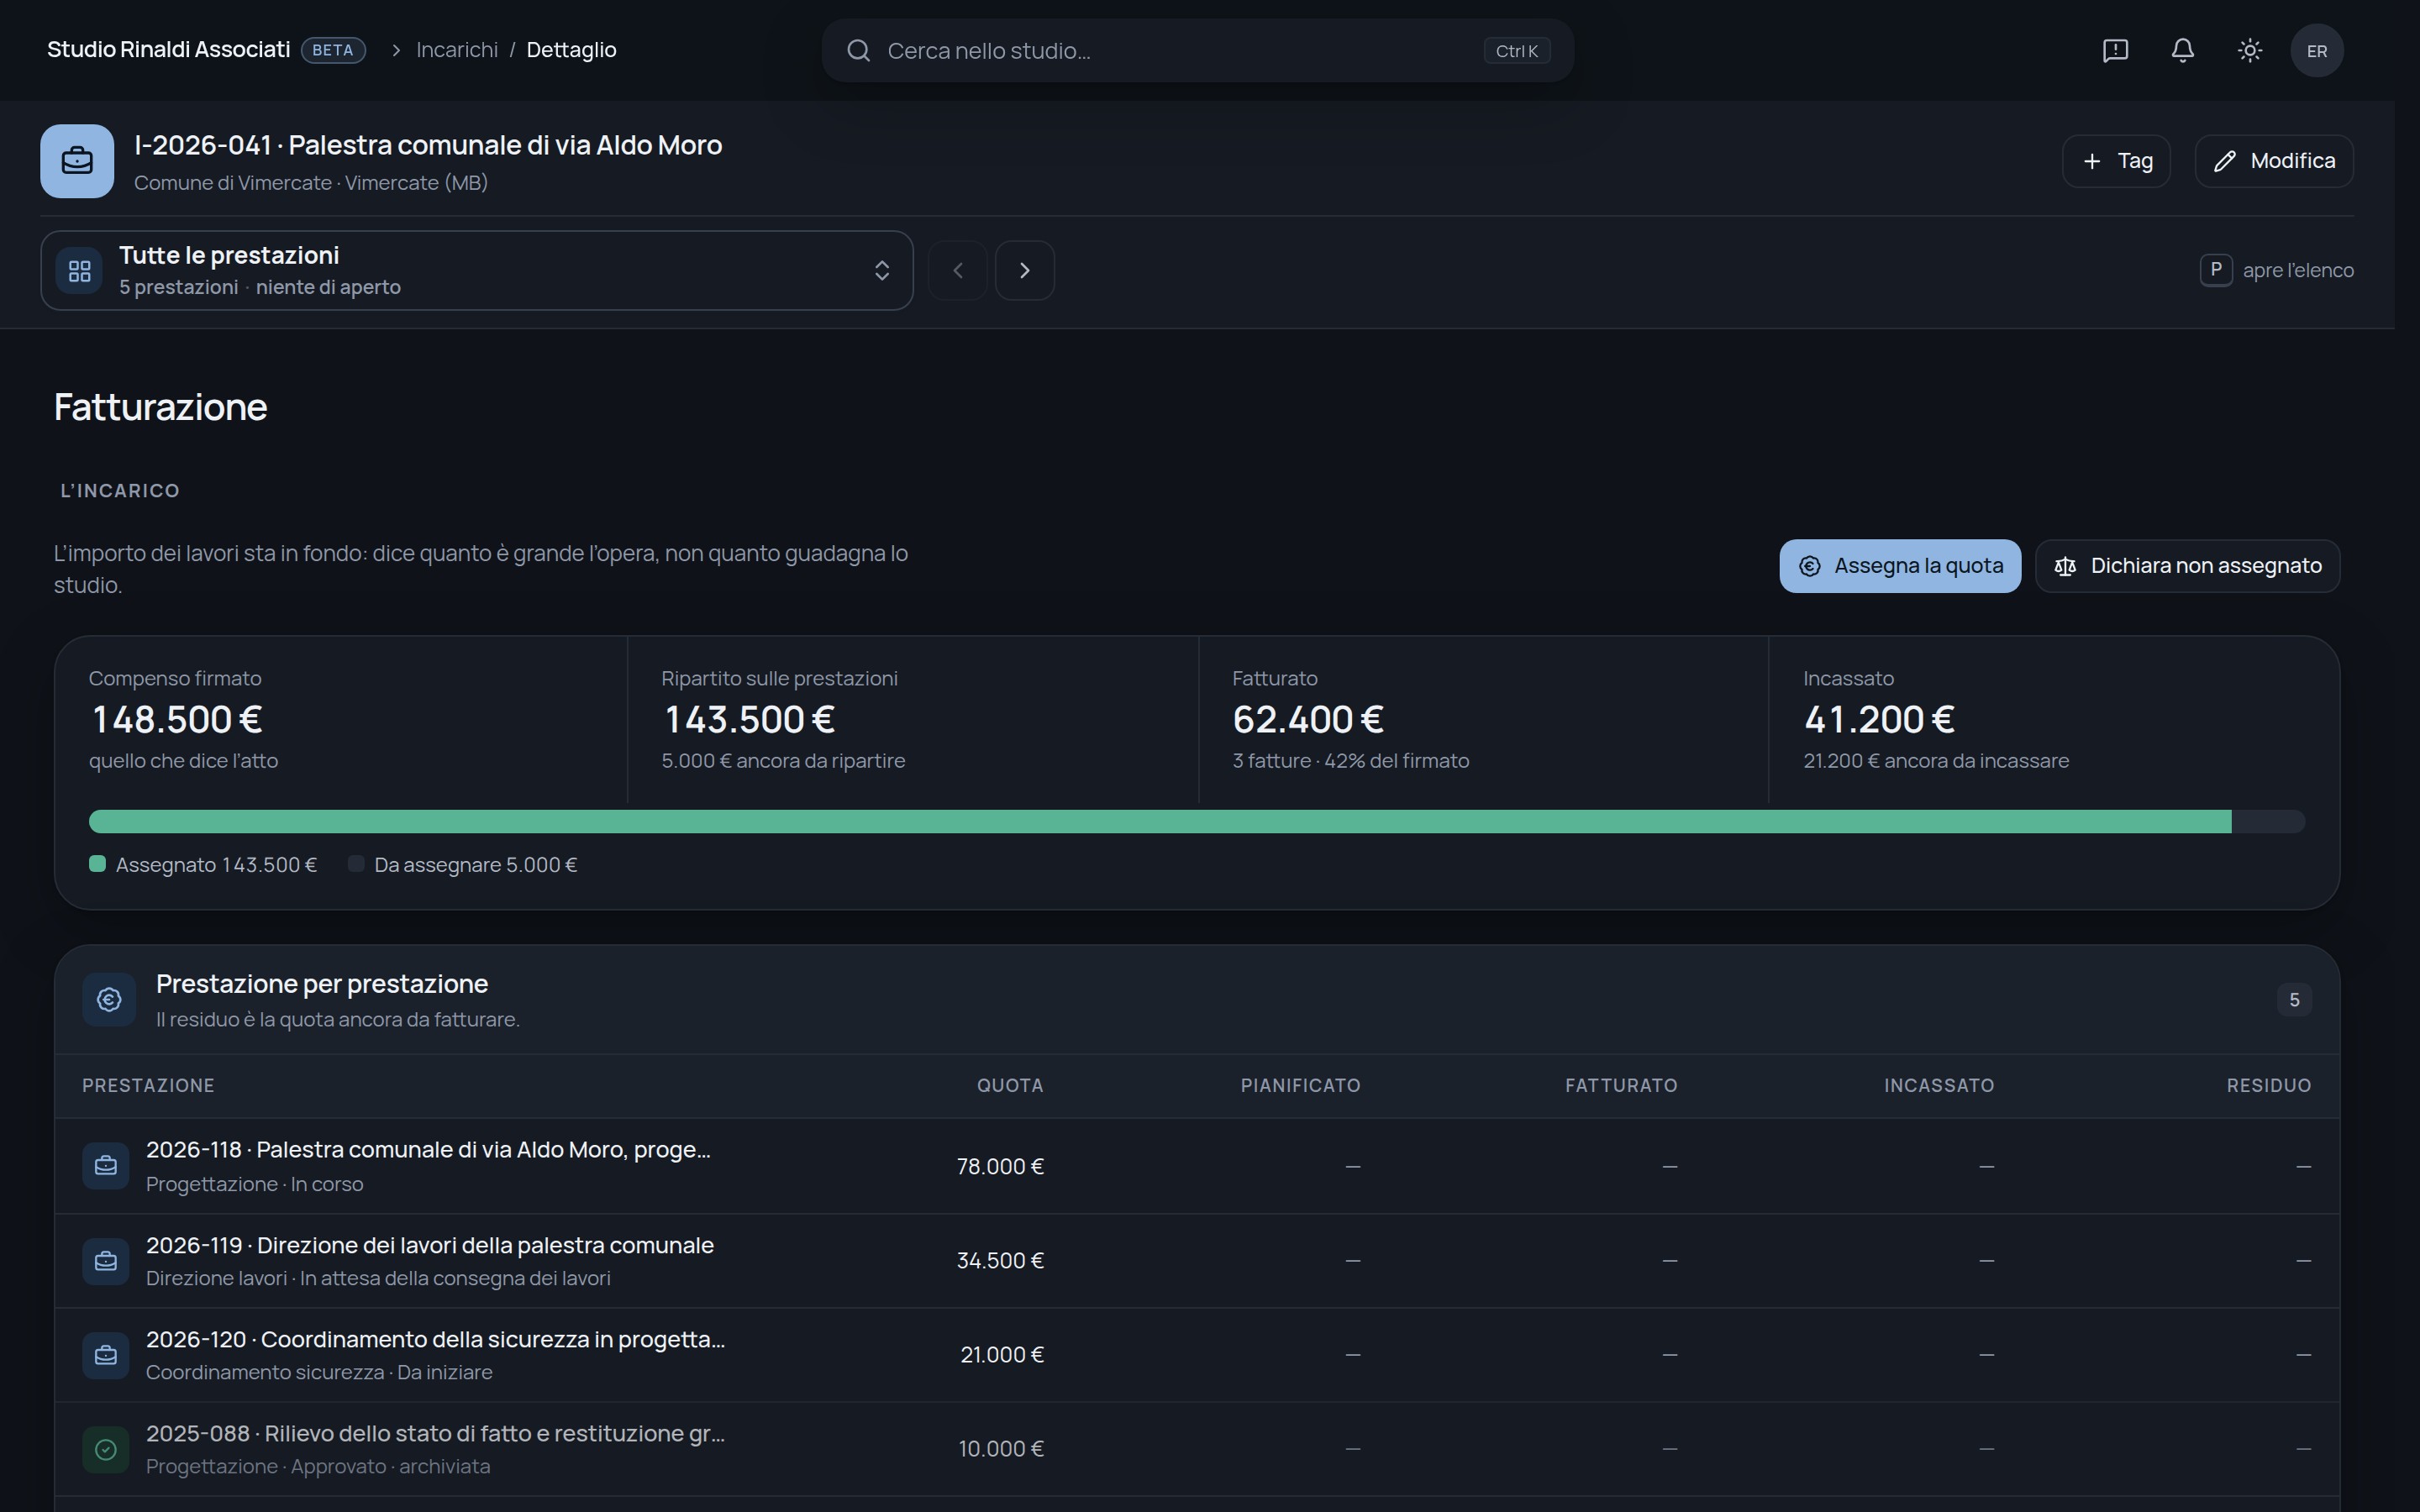Click Studio Rinaldi Associati home title
Image resolution: width=2420 pixels, height=1512 pixels.
168,50
